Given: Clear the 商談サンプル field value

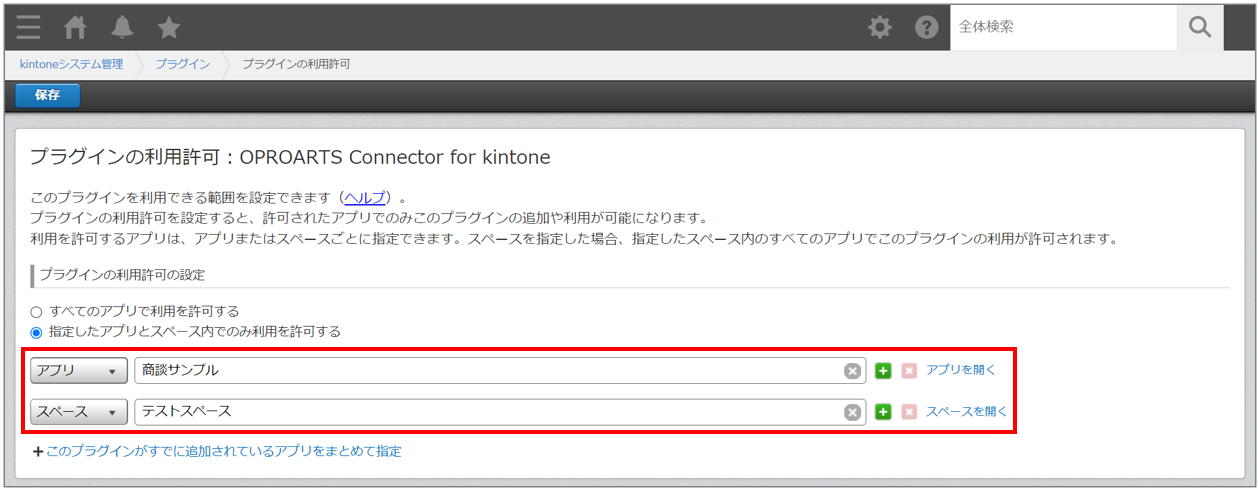Looking at the screenshot, I should [x=852, y=371].
